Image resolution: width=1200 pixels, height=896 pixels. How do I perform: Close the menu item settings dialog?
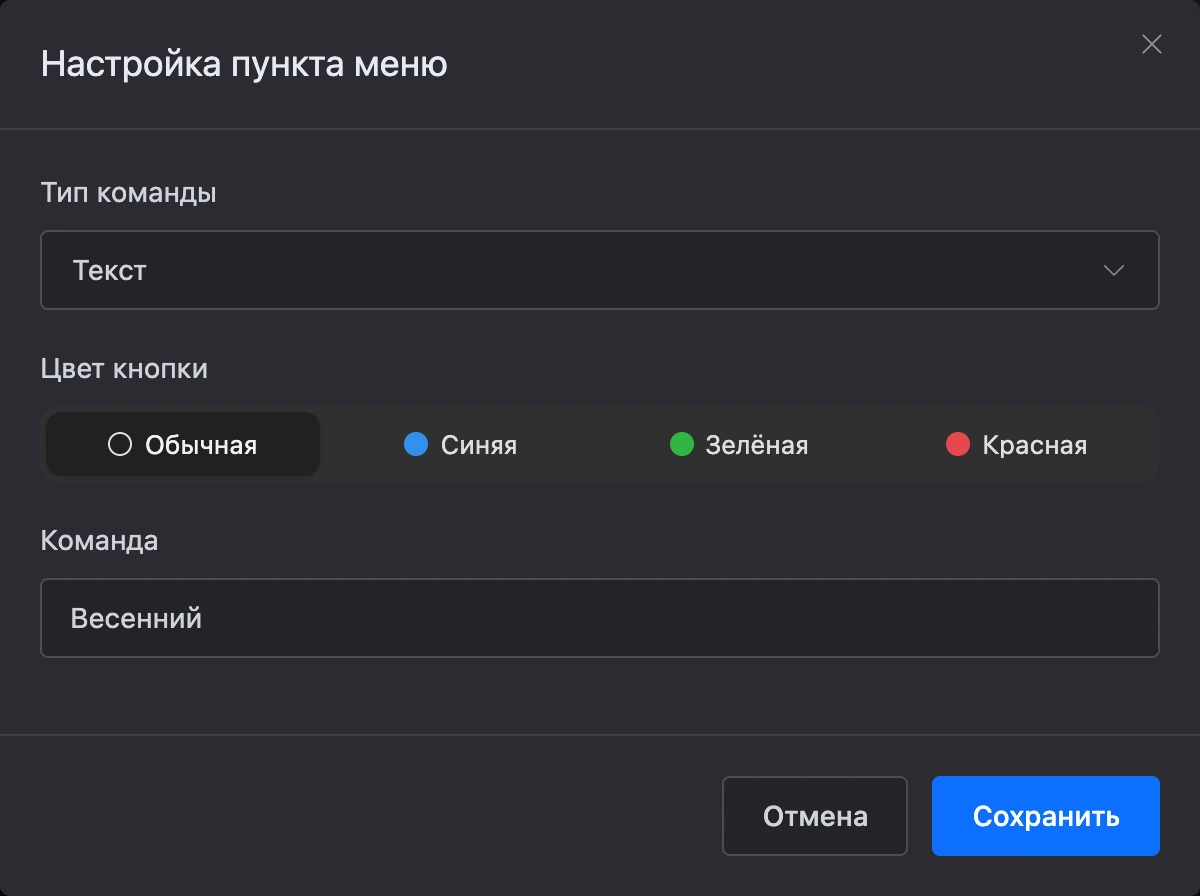point(1152,44)
